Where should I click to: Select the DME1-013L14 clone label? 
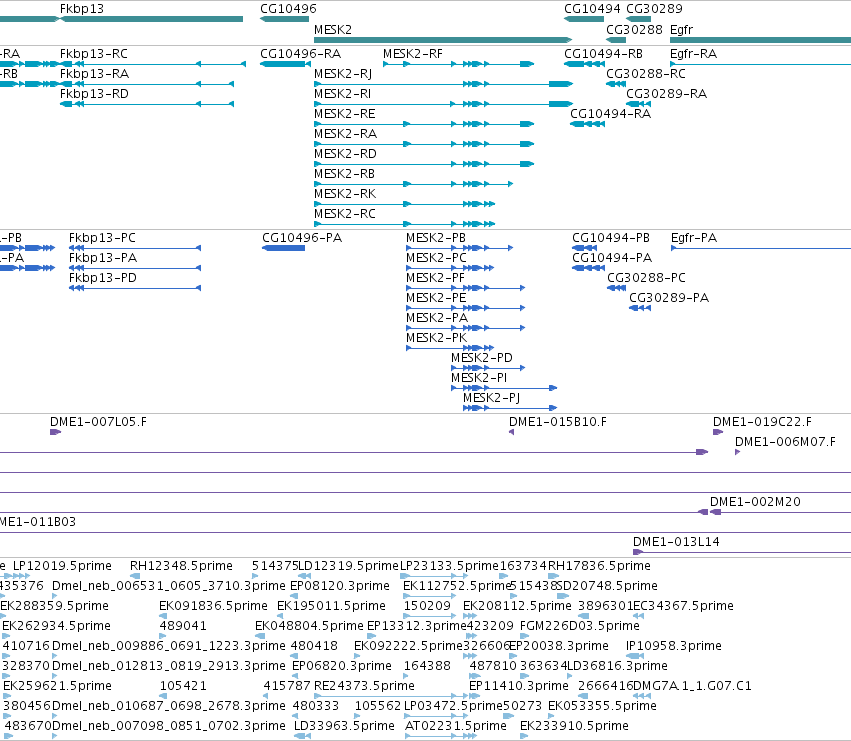[676, 542]
